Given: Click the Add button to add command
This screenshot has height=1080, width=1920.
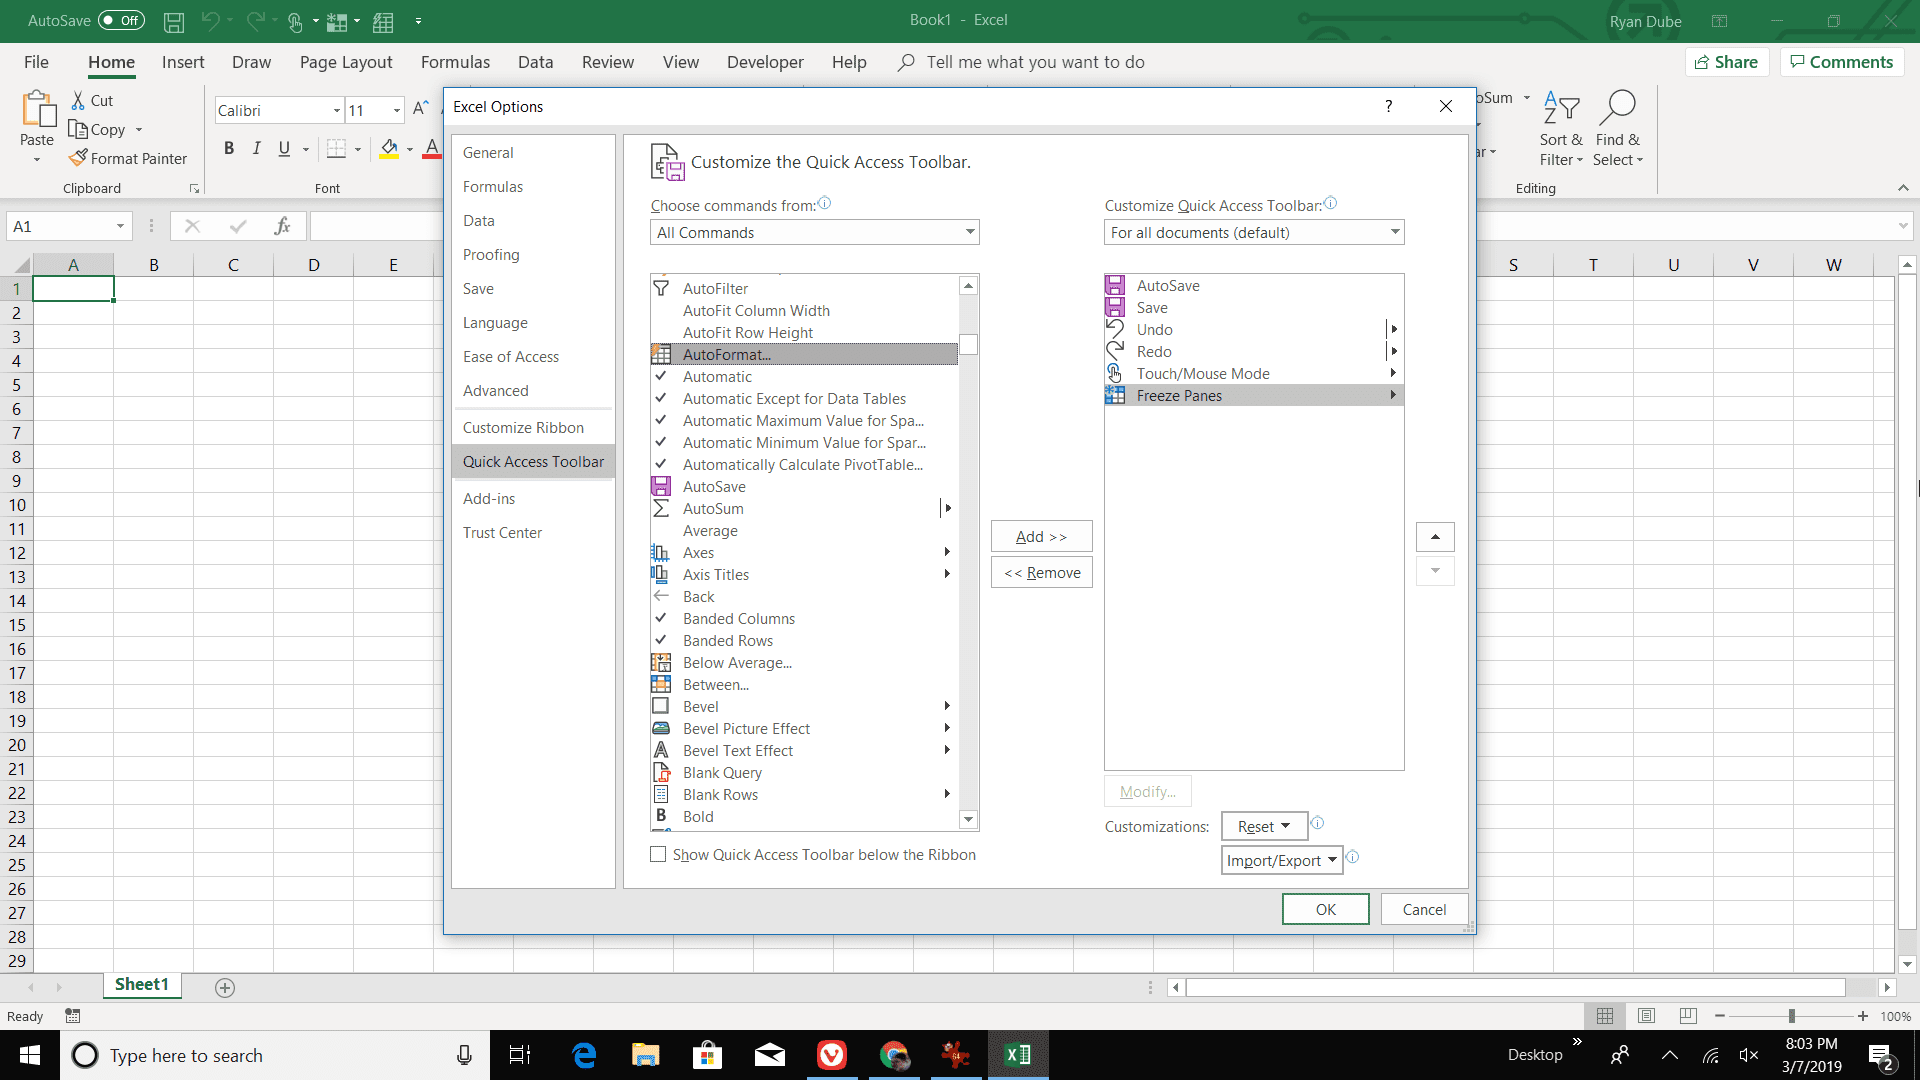Looking at the screenshot, I should click(x=1040, y=537).
